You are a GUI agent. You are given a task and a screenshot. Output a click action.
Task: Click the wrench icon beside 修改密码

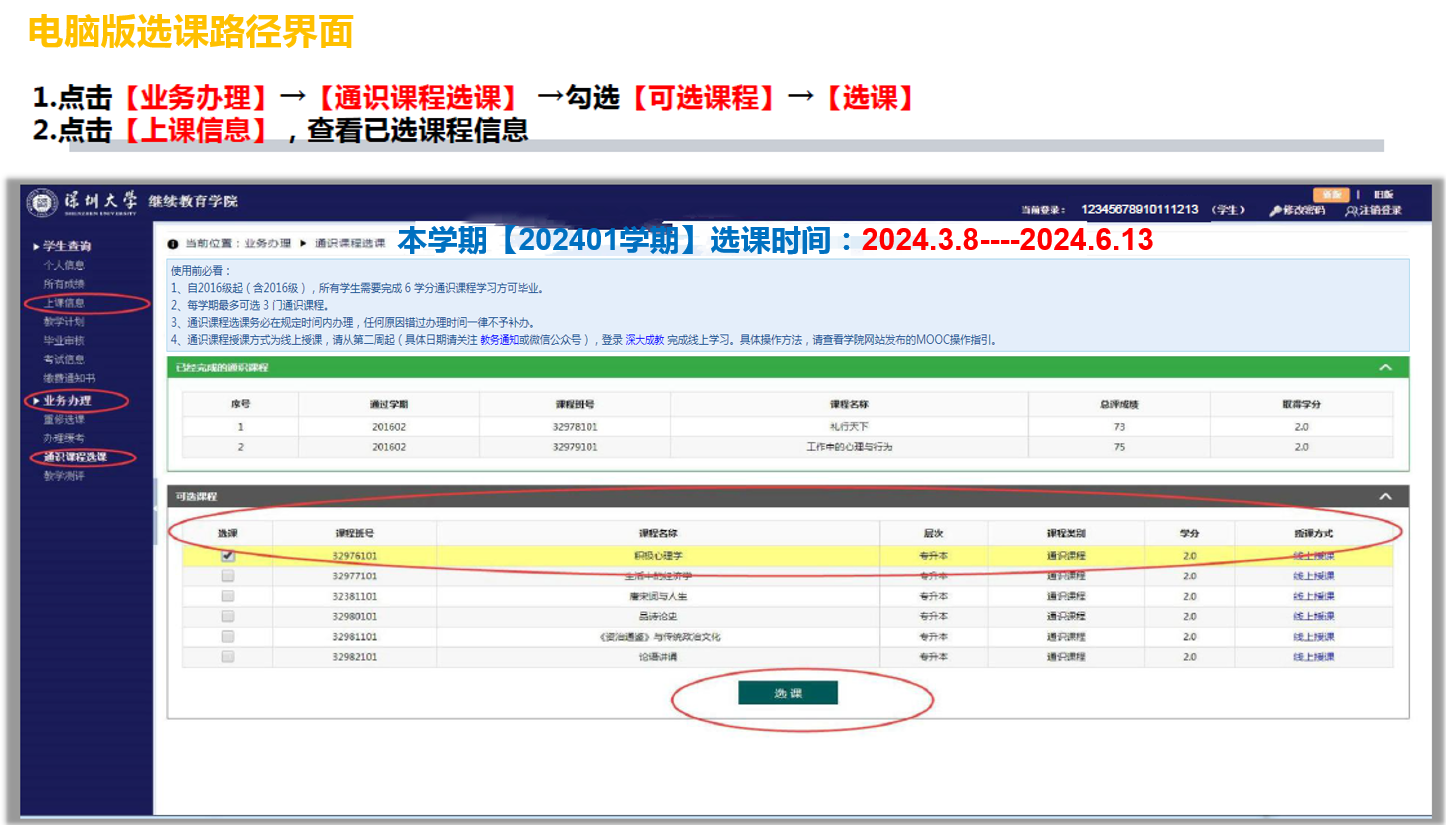pos(1275,211)
